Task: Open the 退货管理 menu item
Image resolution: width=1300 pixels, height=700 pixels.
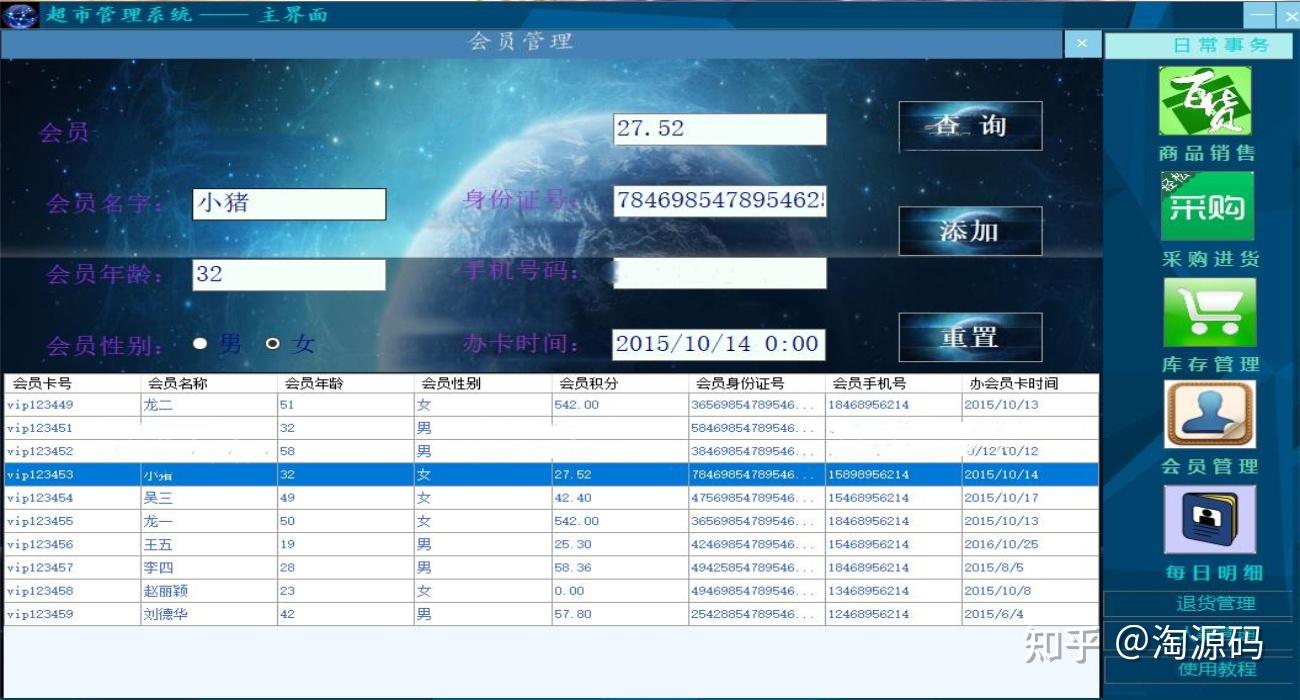Action: 1198,604
